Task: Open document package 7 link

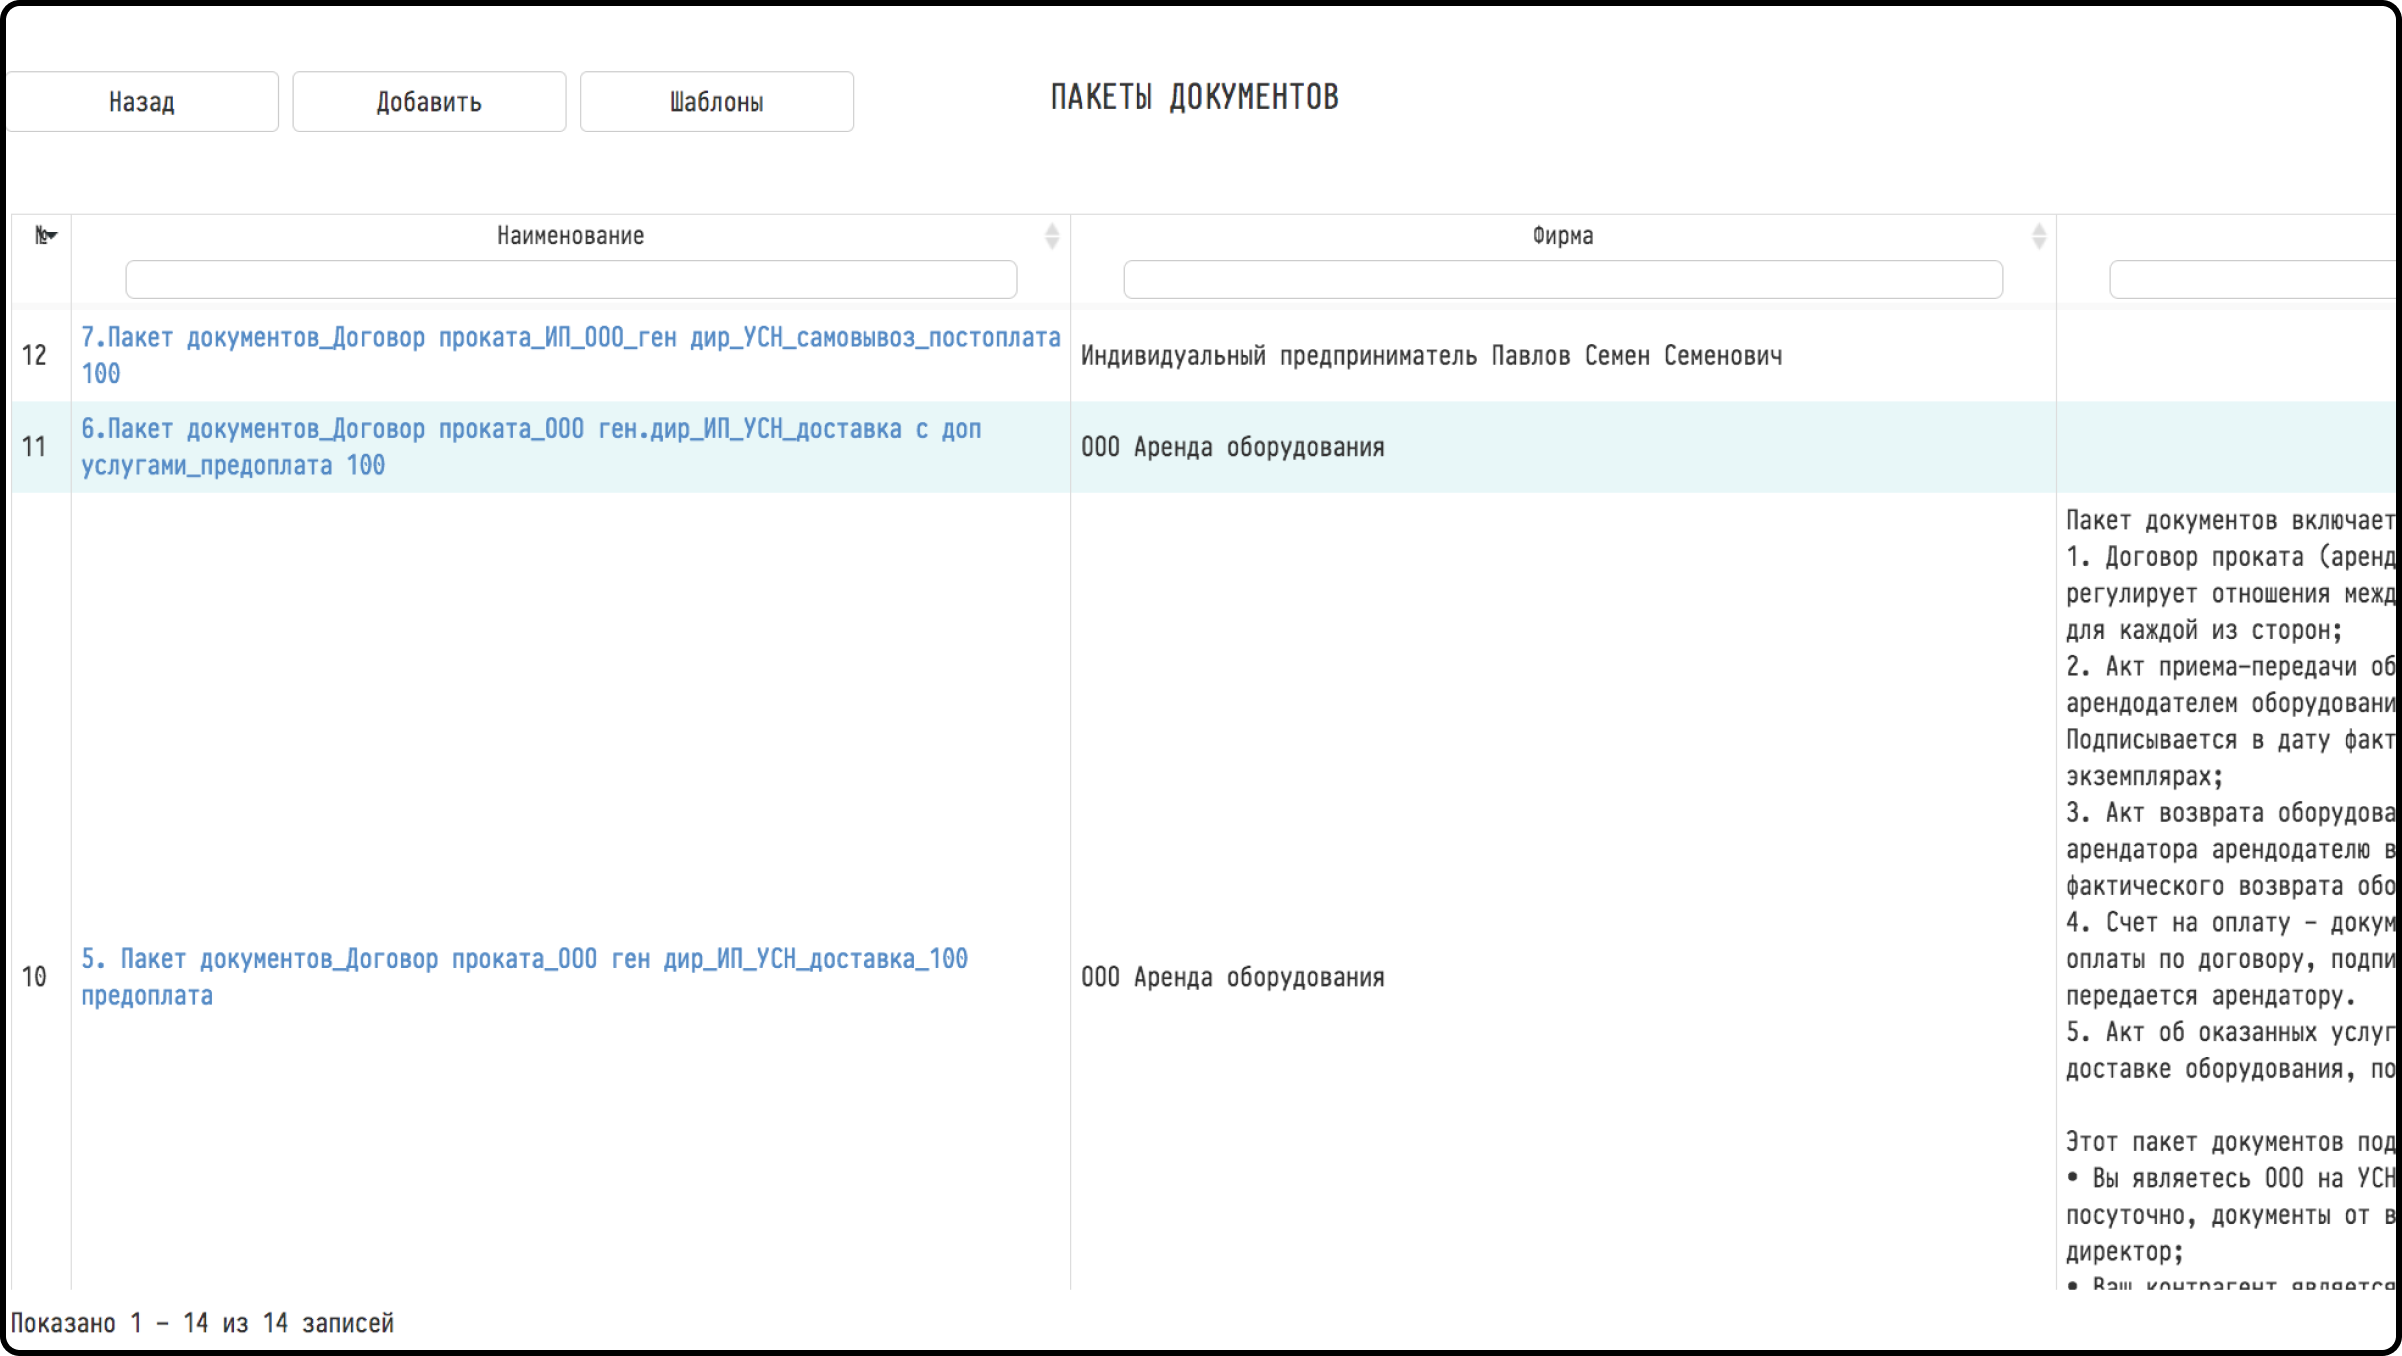Action: (x=570, y=355)
